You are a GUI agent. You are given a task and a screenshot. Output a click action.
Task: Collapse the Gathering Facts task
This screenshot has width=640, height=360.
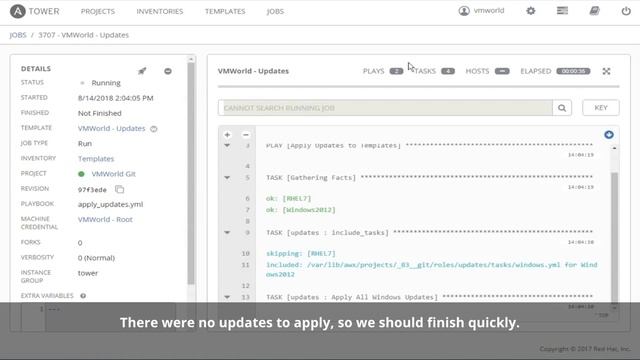(227, 178)
